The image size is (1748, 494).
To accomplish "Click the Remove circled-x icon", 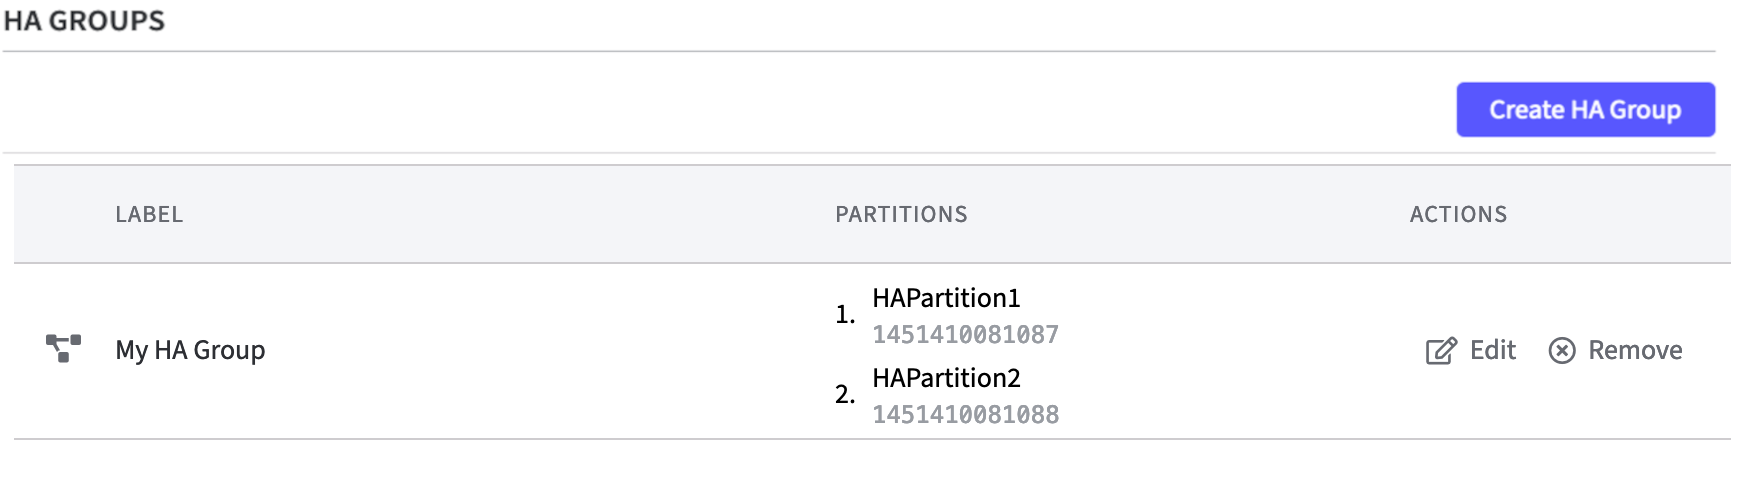I will [x=1561, y=351].
